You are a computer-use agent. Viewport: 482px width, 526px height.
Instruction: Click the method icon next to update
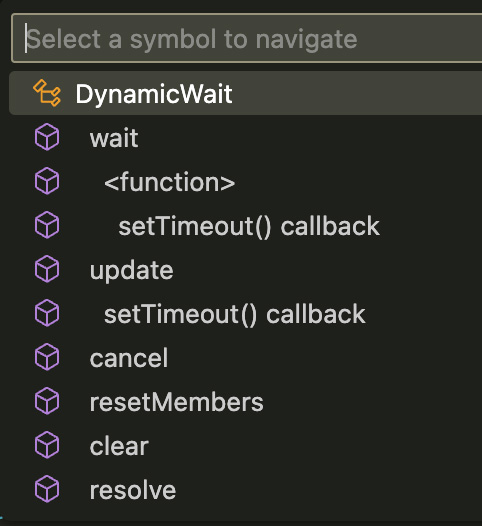(x=47, y=269)
